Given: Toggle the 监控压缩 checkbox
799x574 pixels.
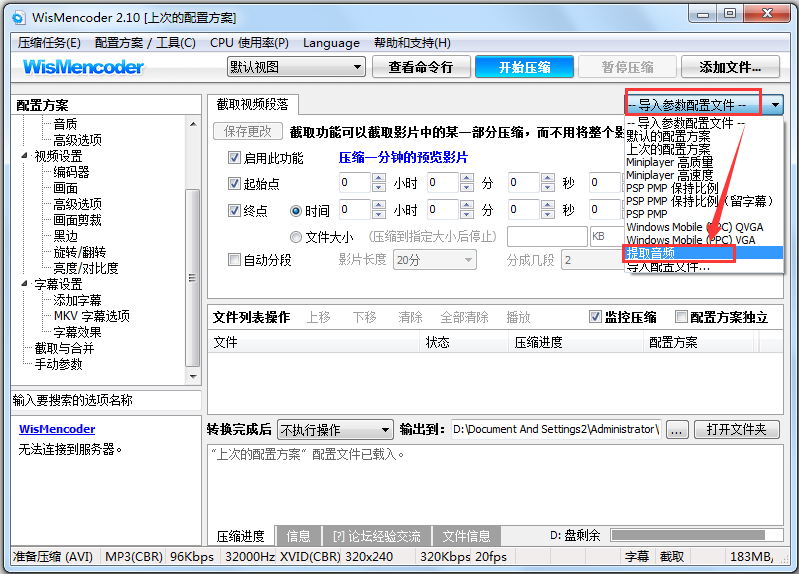Looking at the screenshot, I should pyautogui.click(x=595, y=317).
